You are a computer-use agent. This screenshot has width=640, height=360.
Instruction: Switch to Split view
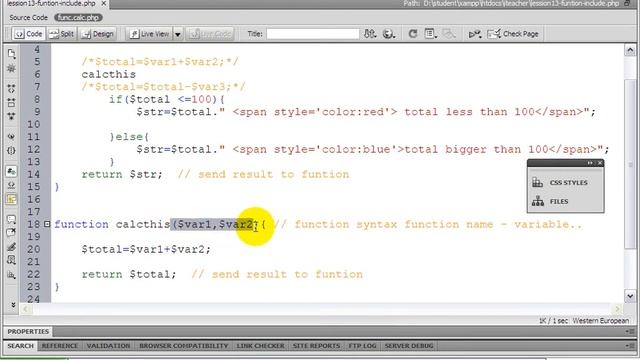click(x=62, y=34)
